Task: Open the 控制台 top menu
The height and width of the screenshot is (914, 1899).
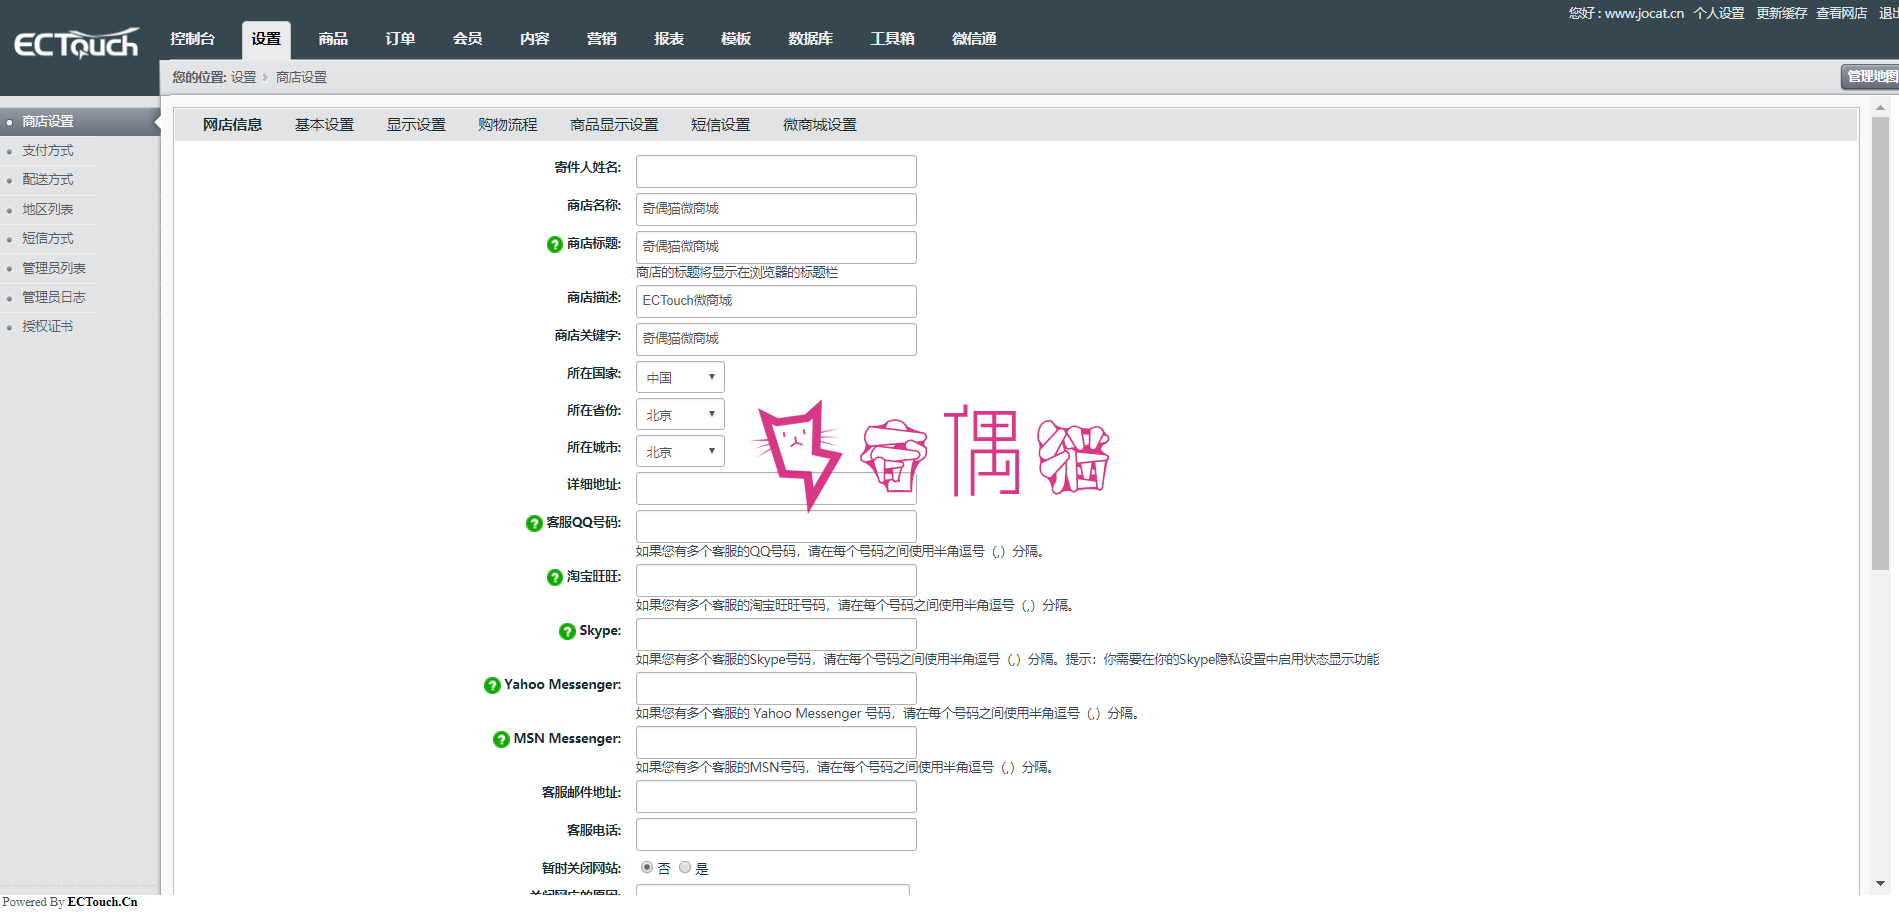Action: [x=192, y=39]
